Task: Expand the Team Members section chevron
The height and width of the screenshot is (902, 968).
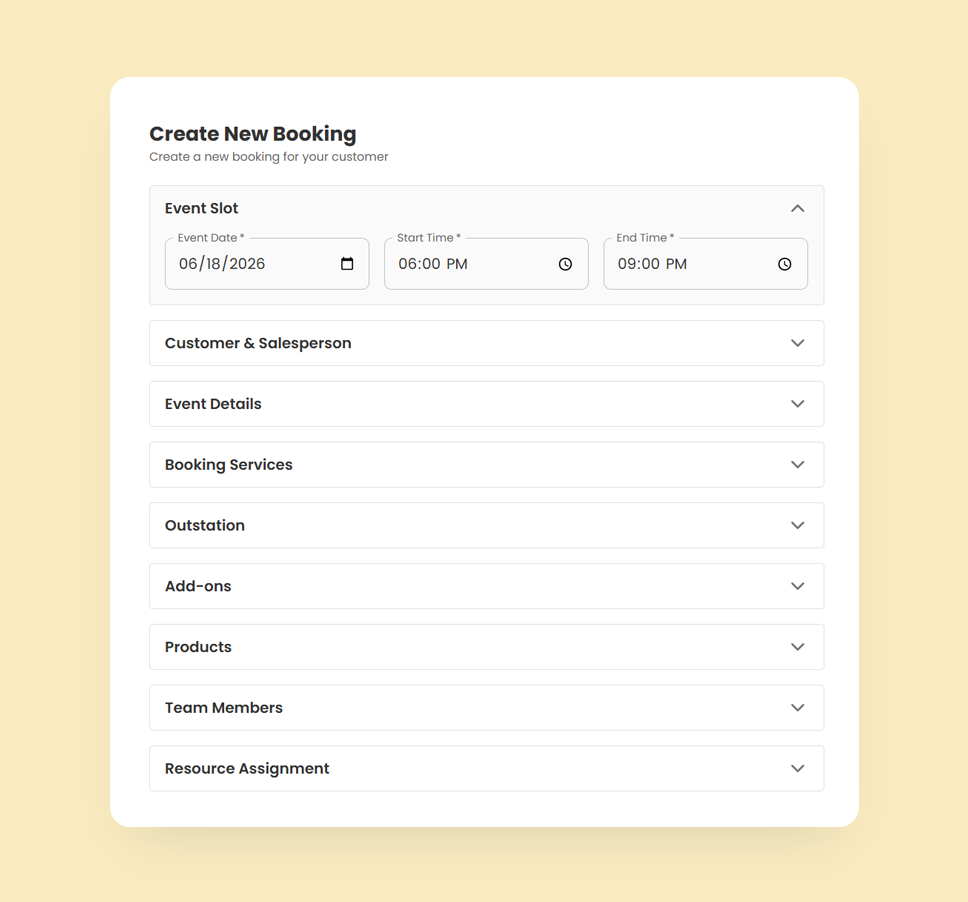Action: [798, 708]
